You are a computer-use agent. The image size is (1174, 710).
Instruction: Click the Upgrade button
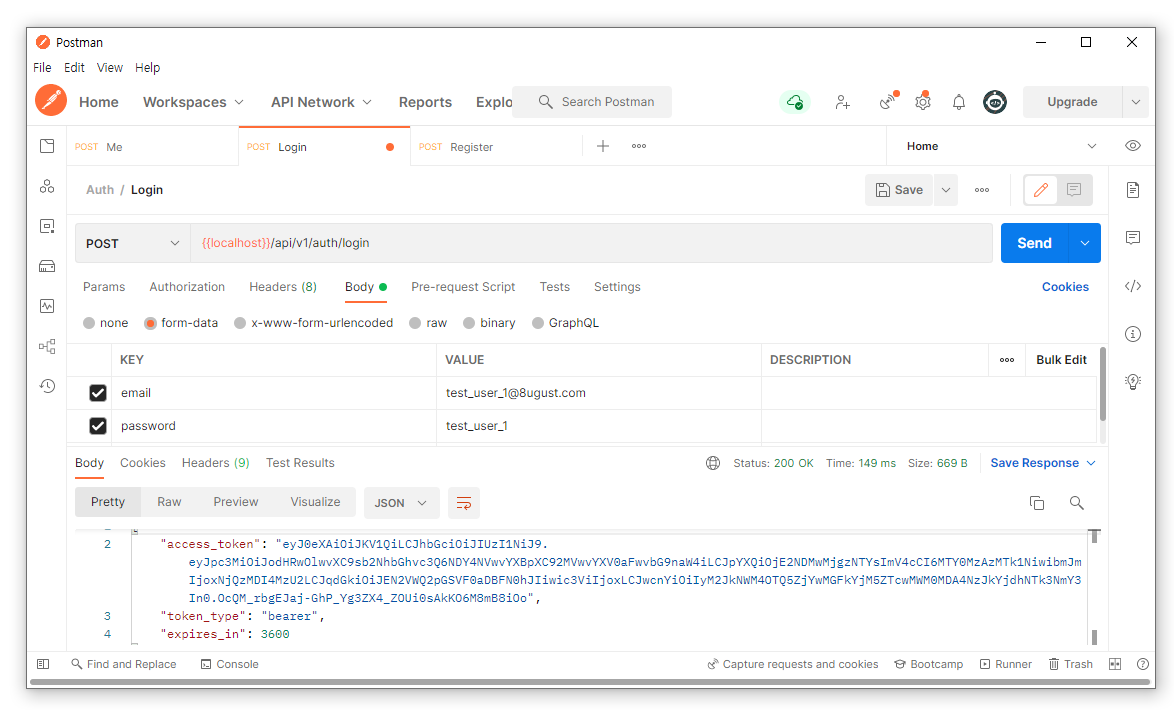[x=1072, y=102]
